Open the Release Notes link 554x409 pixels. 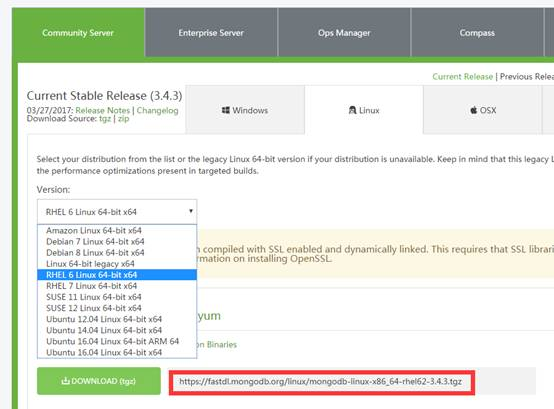click(102, 110)
